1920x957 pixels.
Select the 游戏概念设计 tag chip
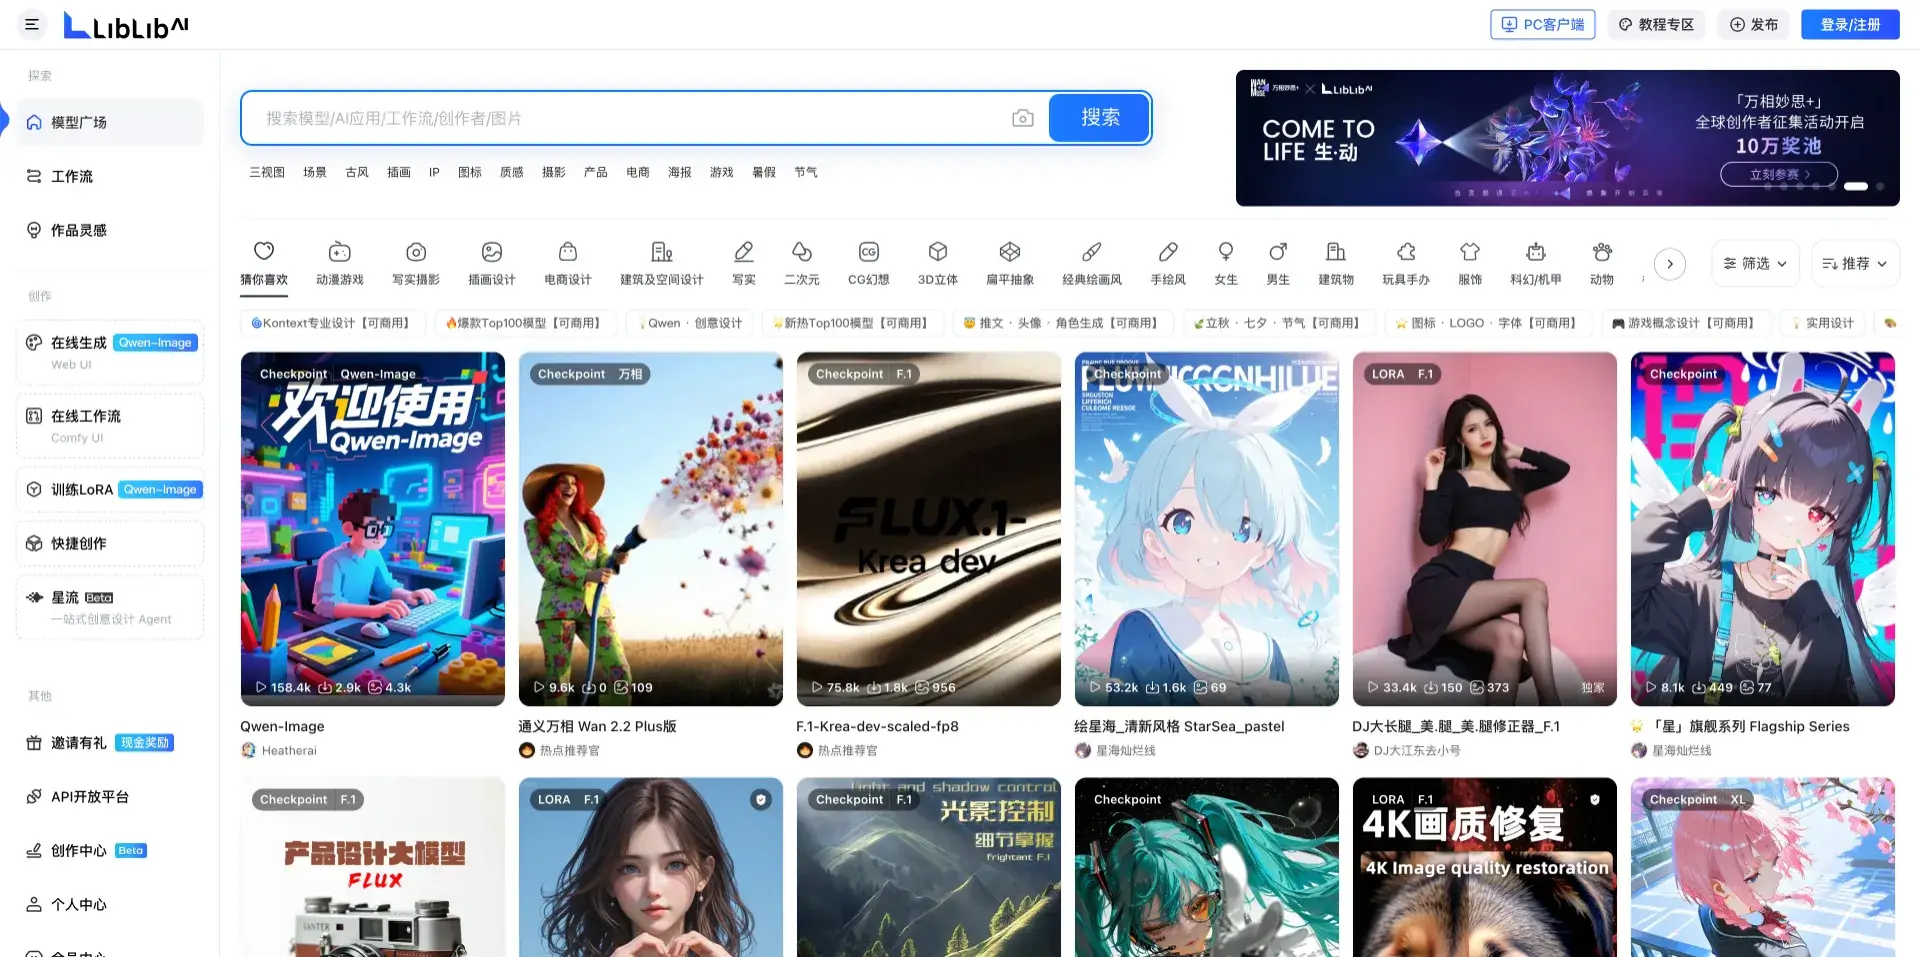tap(1686, 323)
